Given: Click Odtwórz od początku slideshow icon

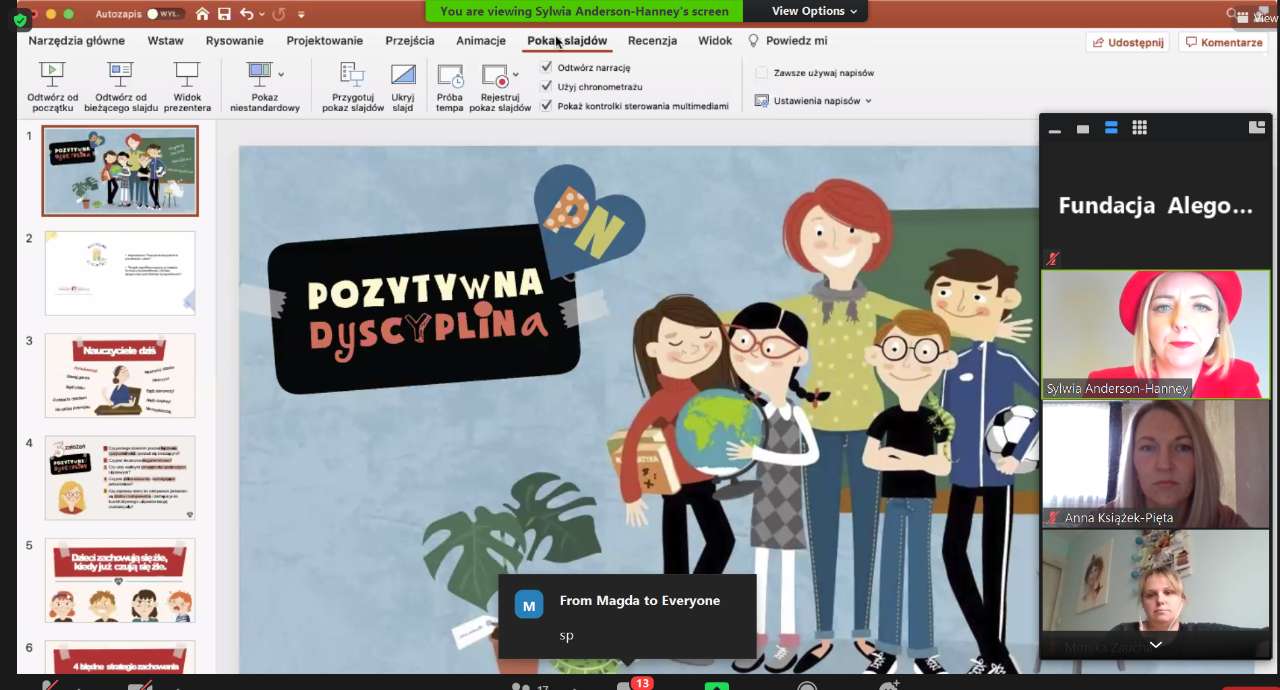Looking at the screenshot, I should coord(52,75).
